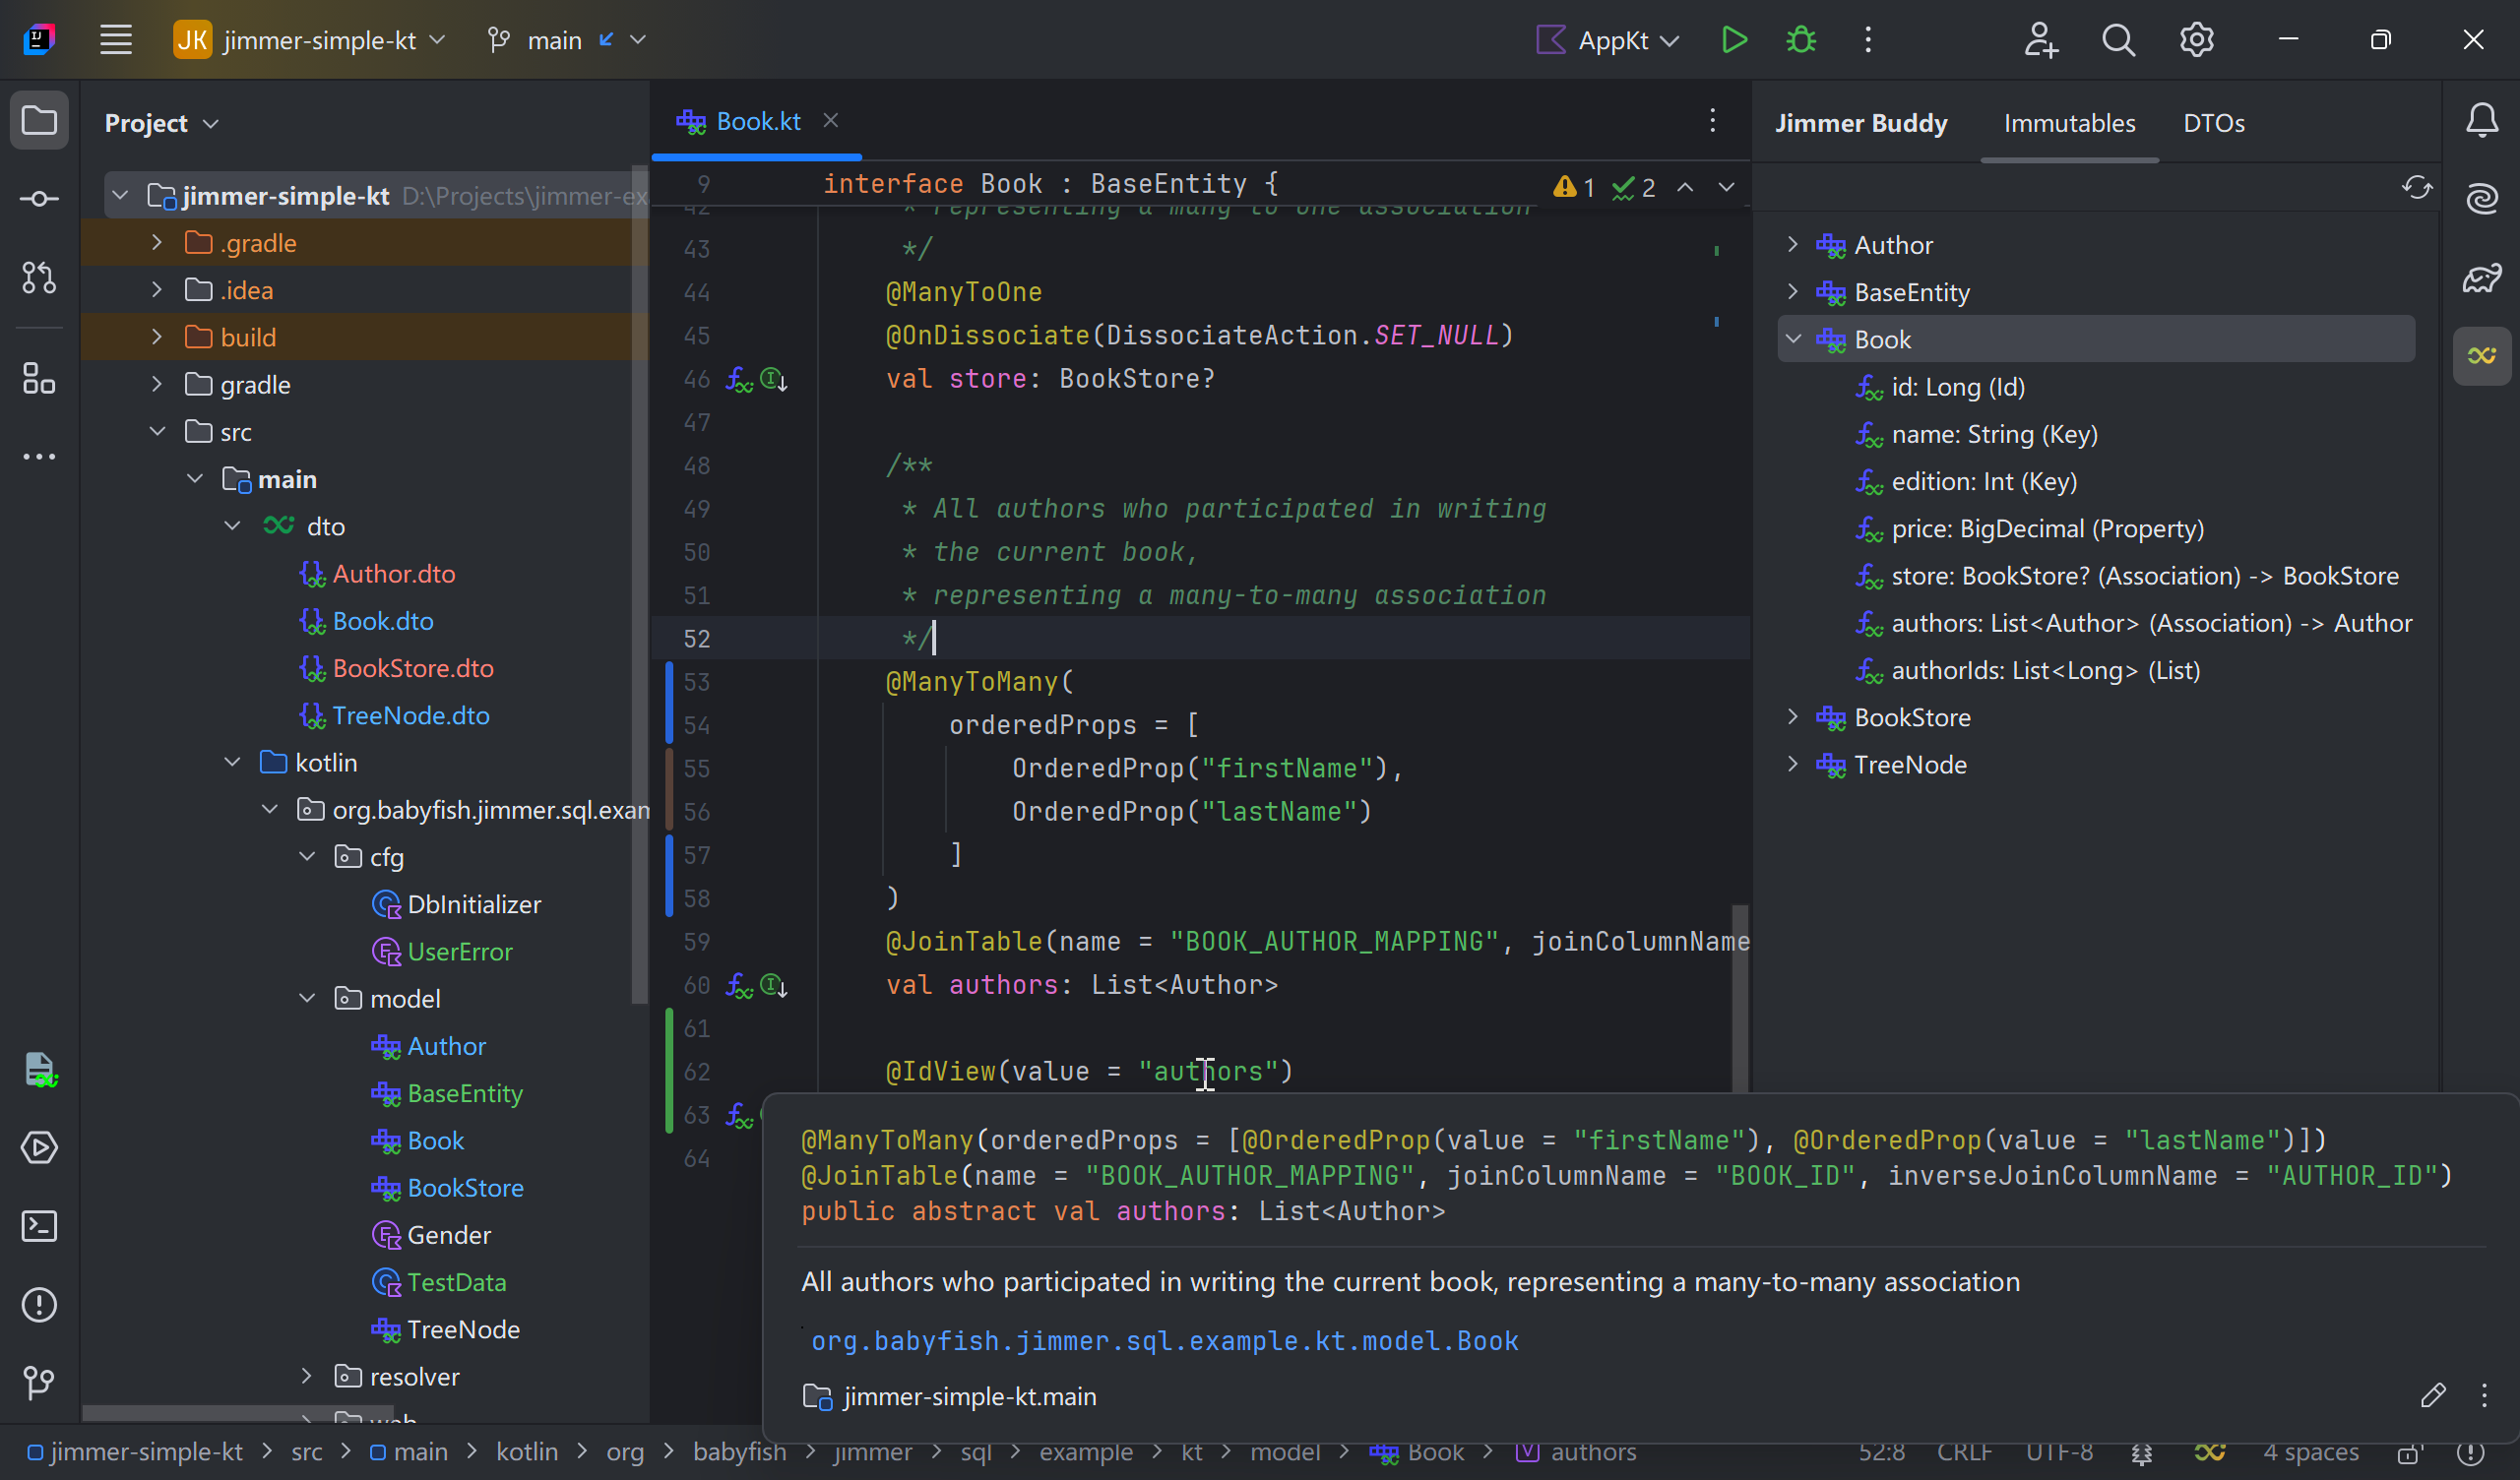Open IDE settings gear icon
The height and width of the screenshot is (1480, 2520).
(x=2196, y=40)
